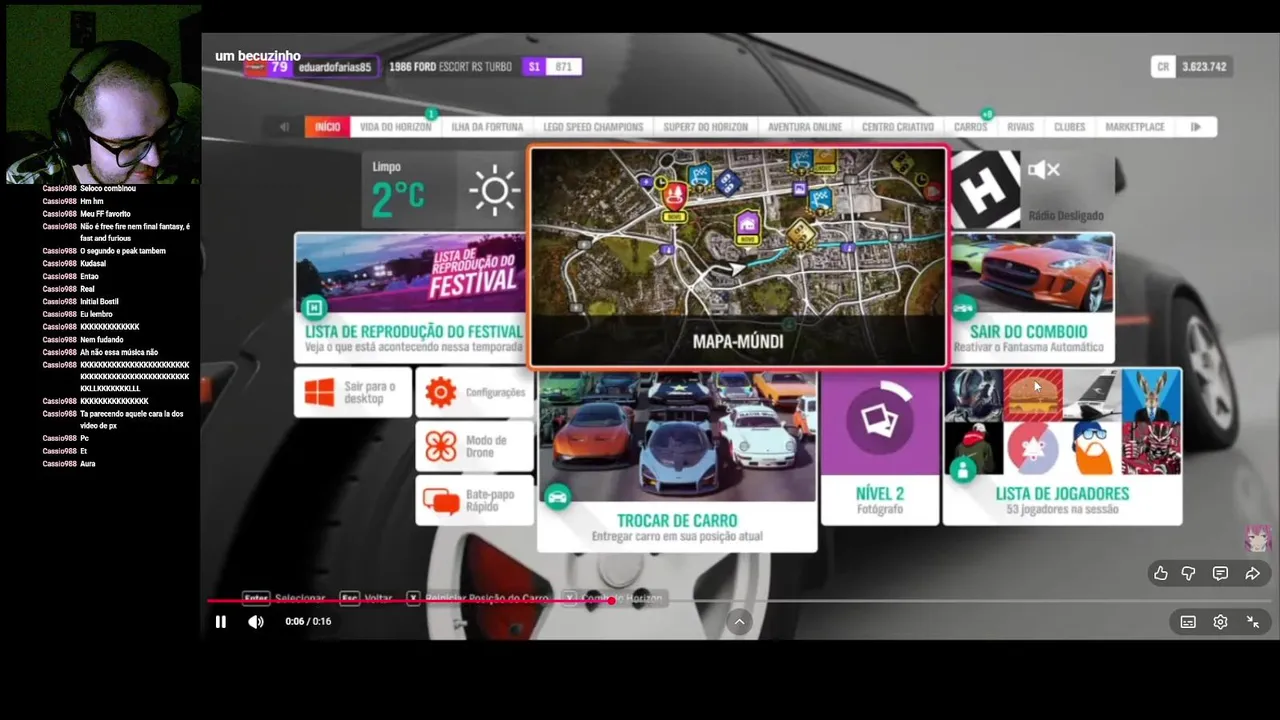
Task: Click the drone icon
Action: pyautogui.click(x=441, y=446)
